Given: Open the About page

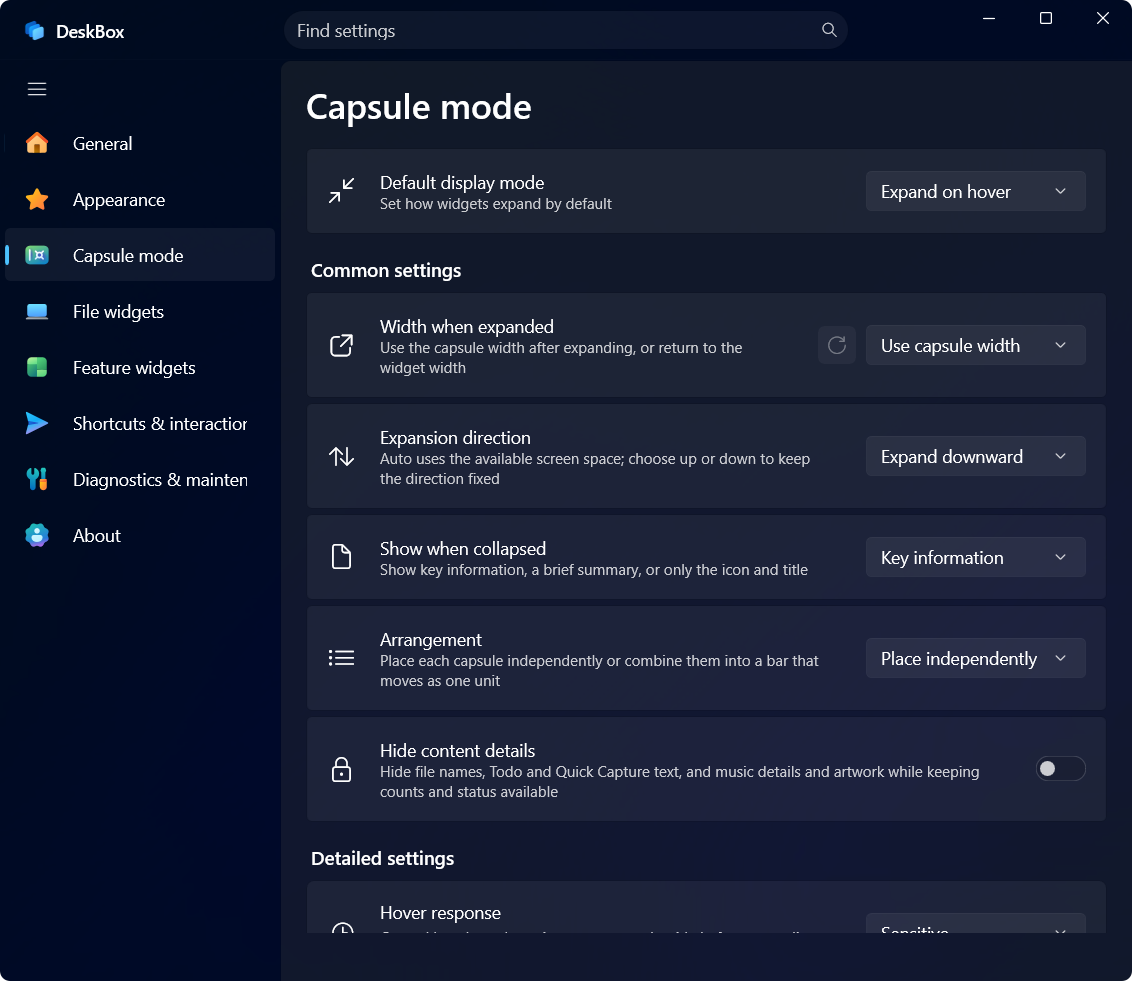Looking at the screenshot, I should 140,535.
